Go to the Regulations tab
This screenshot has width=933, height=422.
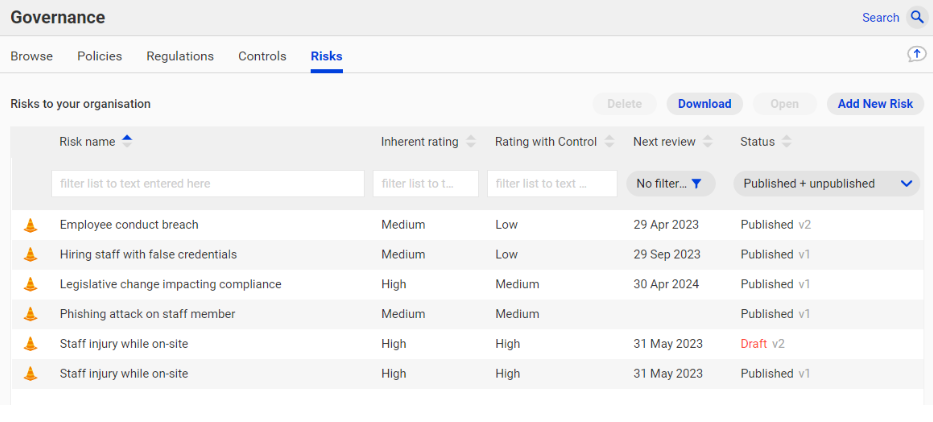180,56
